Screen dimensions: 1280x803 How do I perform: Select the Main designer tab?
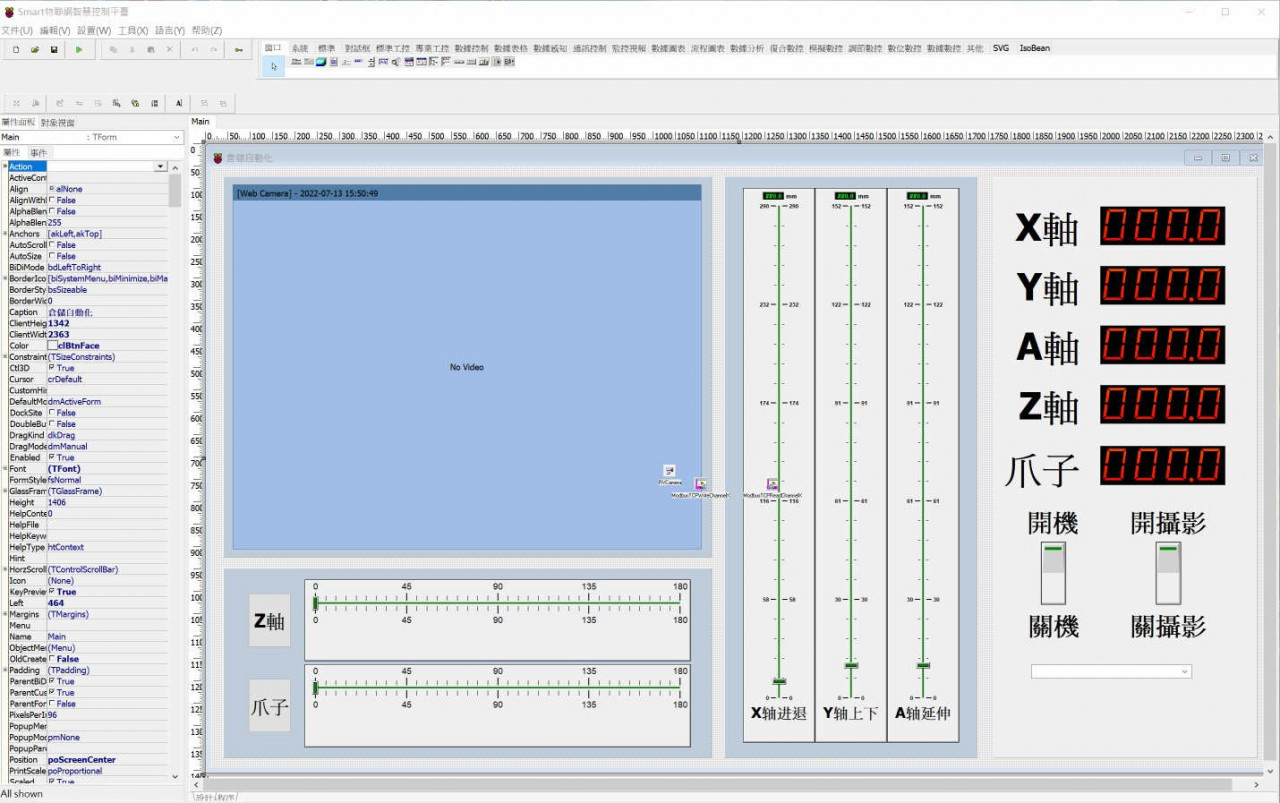pyautogui.click(x=201, y=122)
